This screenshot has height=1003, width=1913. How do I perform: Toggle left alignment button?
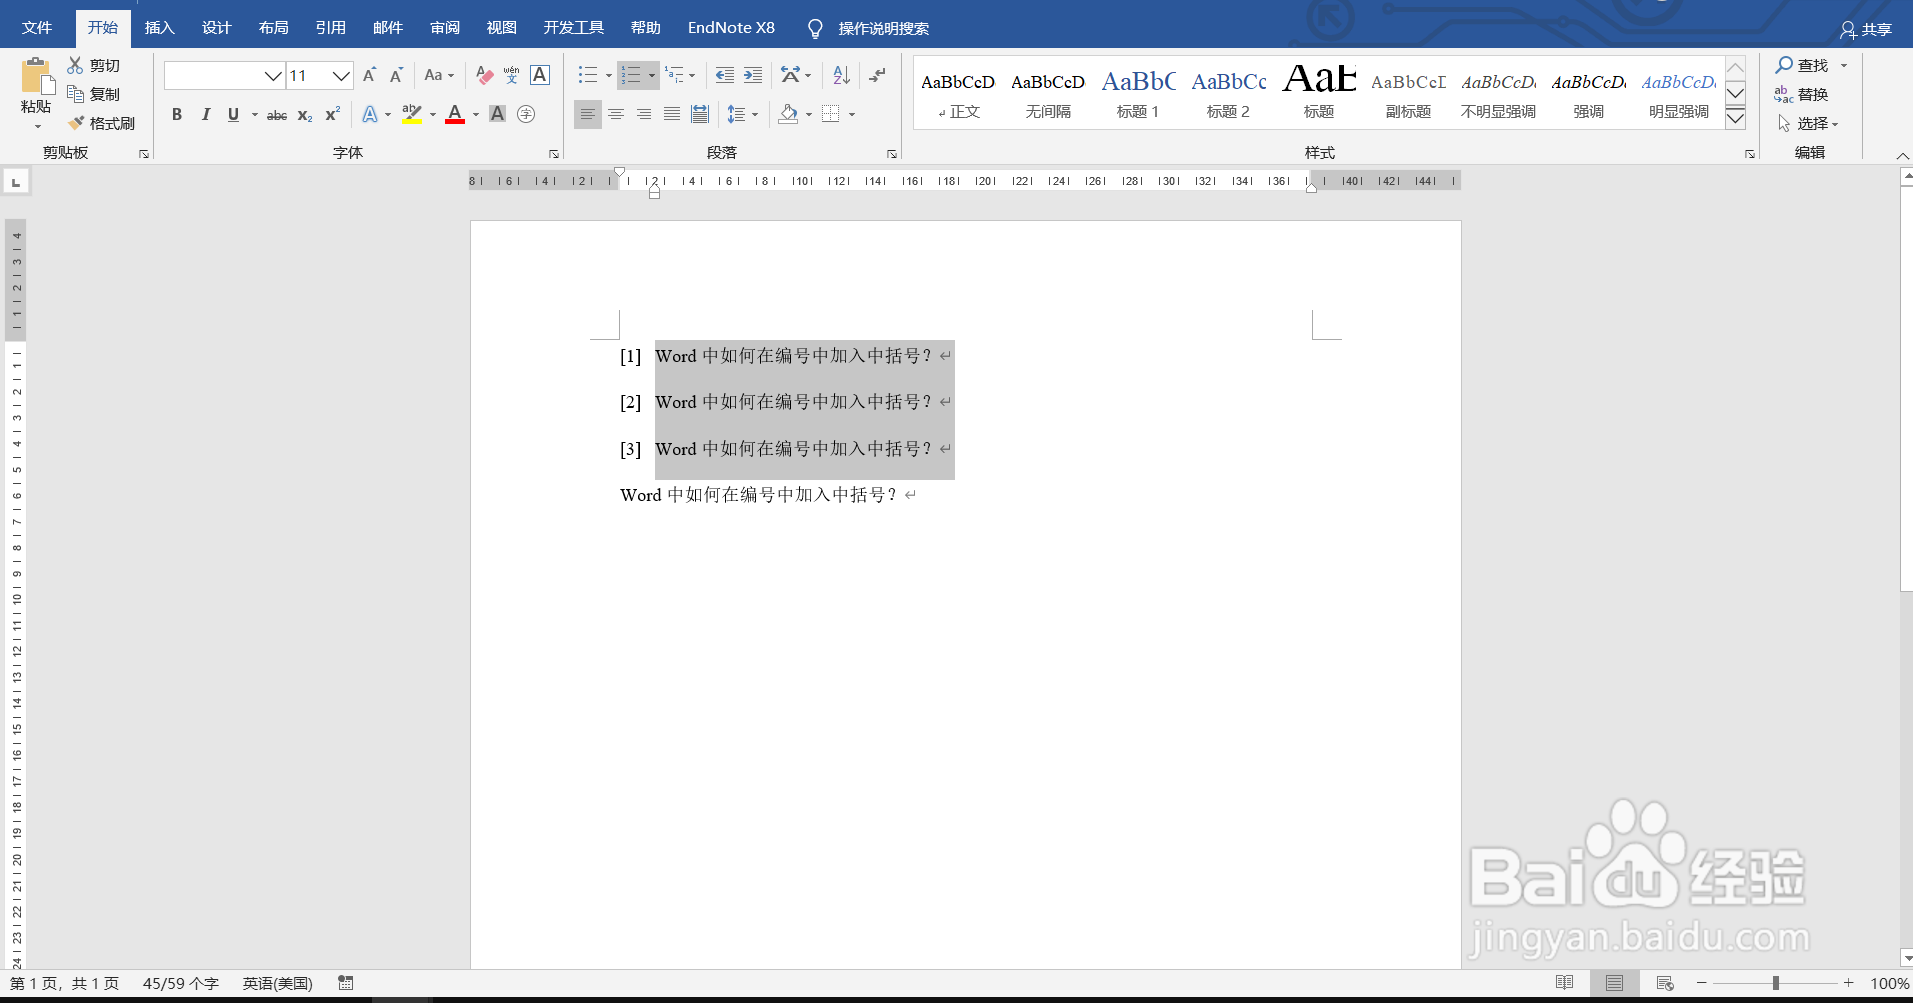click(588, 114)
